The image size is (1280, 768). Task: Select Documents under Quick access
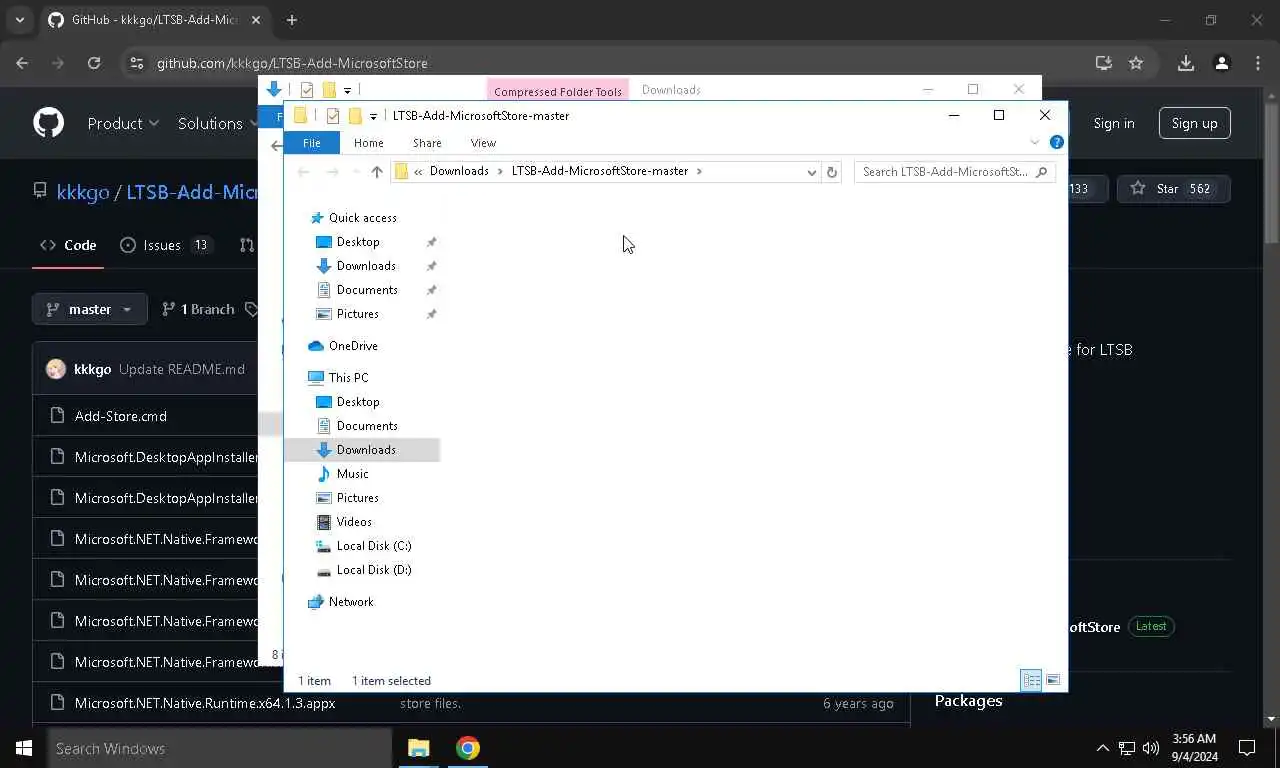coord(367,290)
